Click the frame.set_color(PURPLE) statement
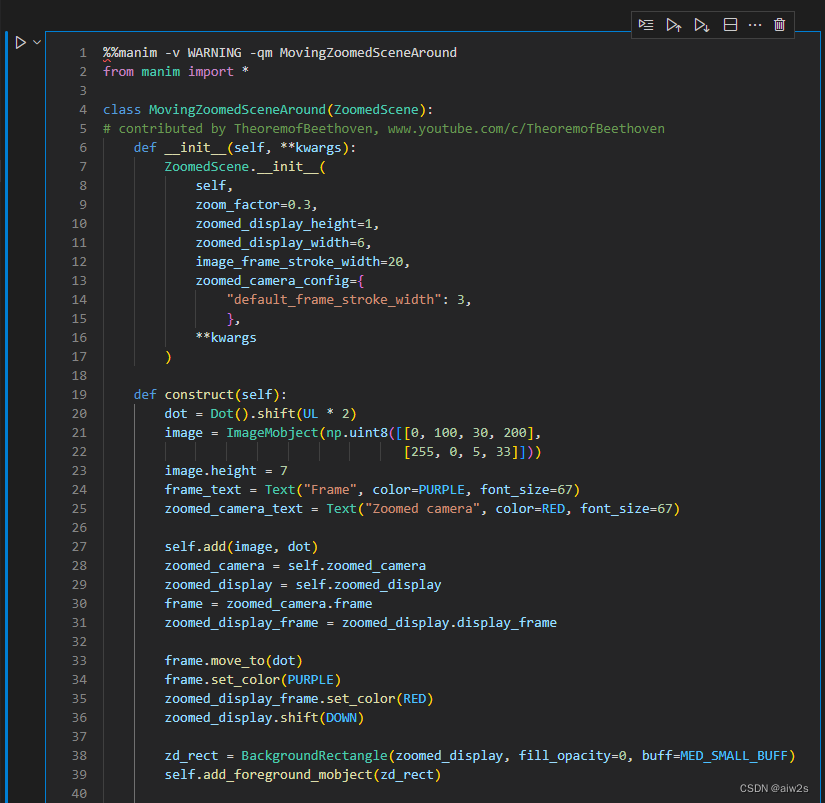The width and height of the screenshot is (825, 803). pos(253,679)
